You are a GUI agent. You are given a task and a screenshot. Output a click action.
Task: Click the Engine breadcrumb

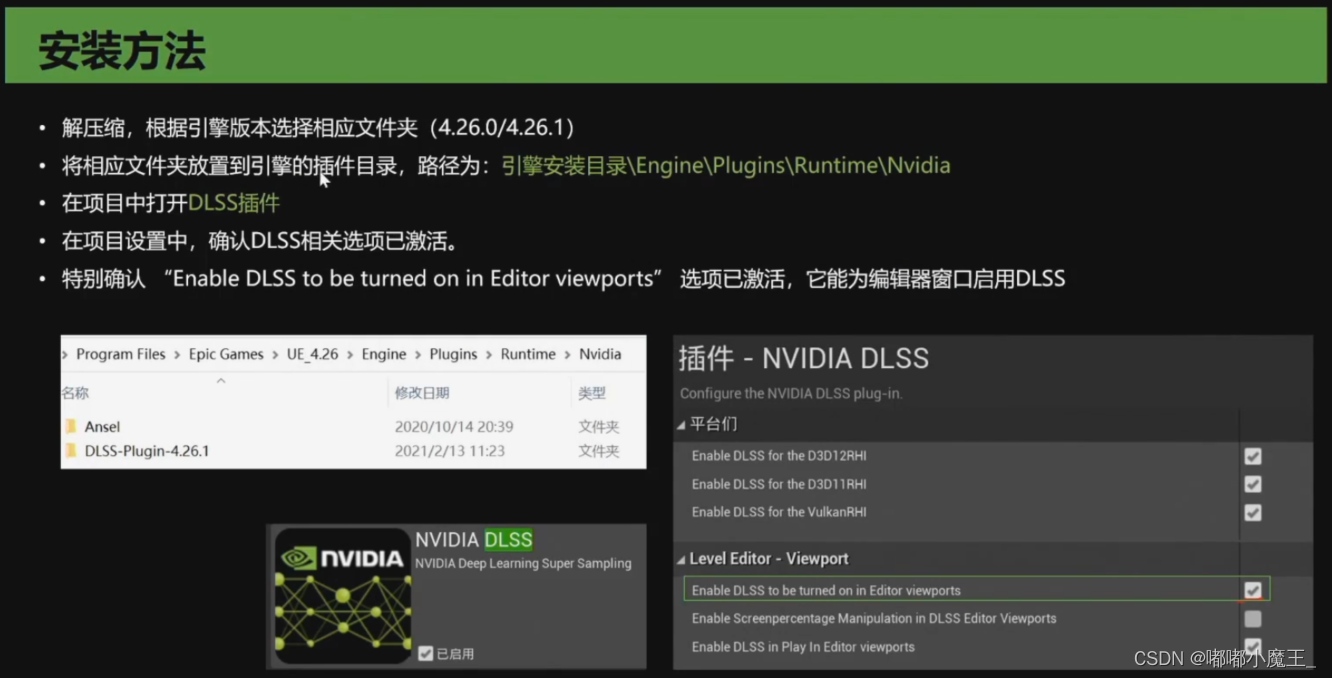[x=384, y=354]
